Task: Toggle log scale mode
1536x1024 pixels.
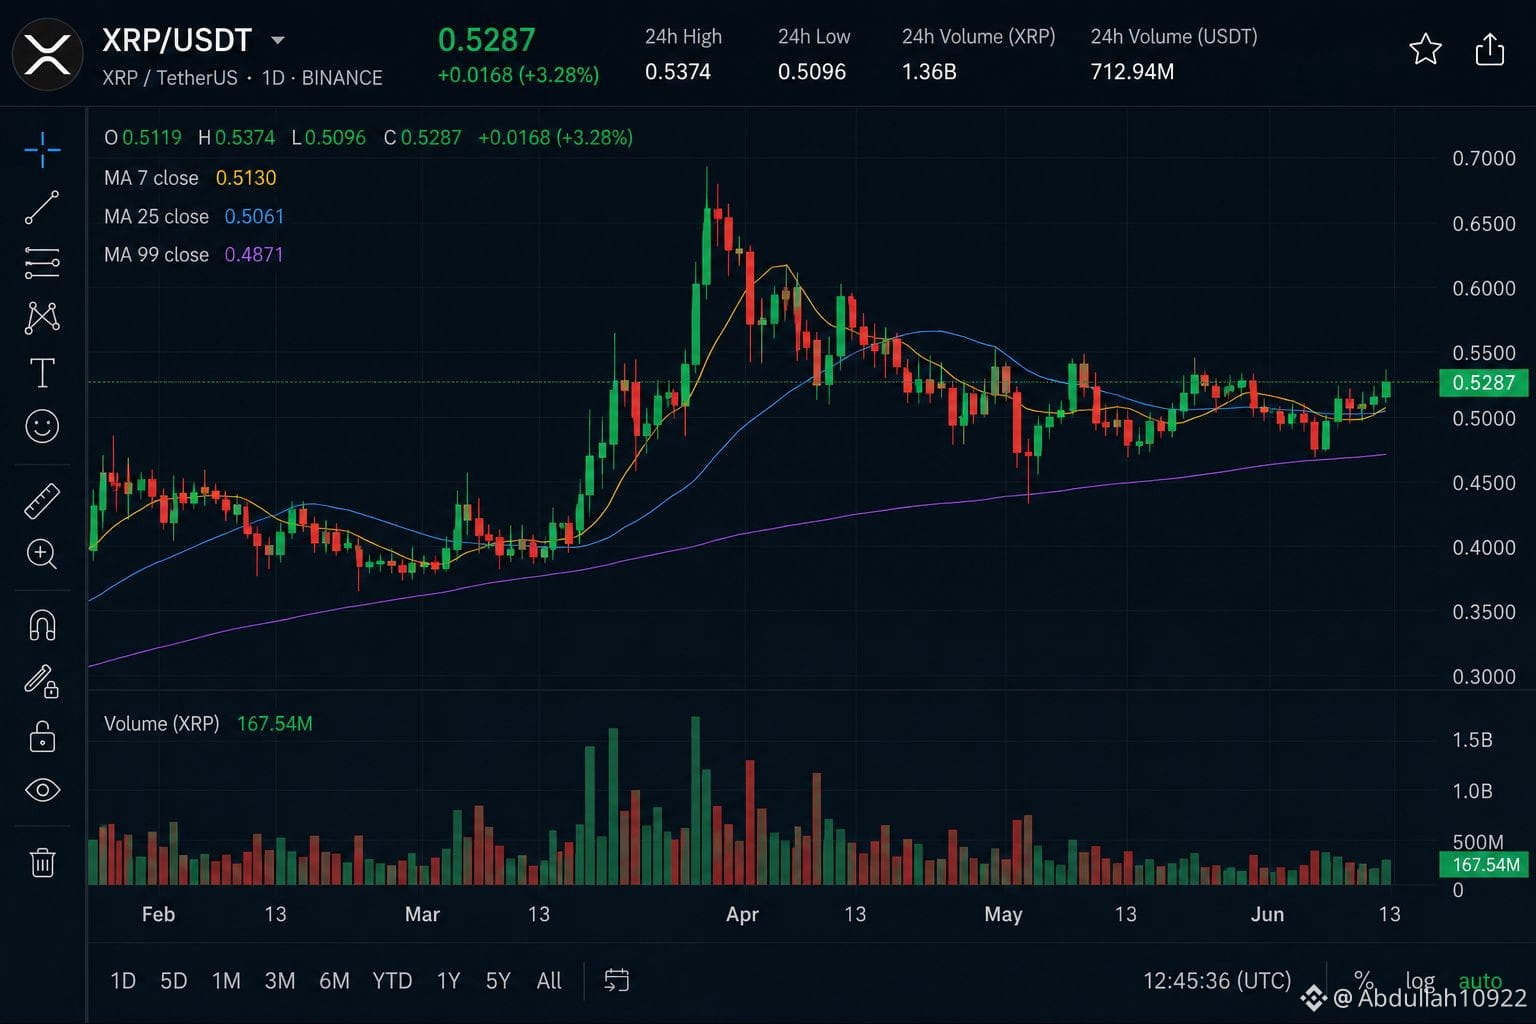Action: (1420, 980)
